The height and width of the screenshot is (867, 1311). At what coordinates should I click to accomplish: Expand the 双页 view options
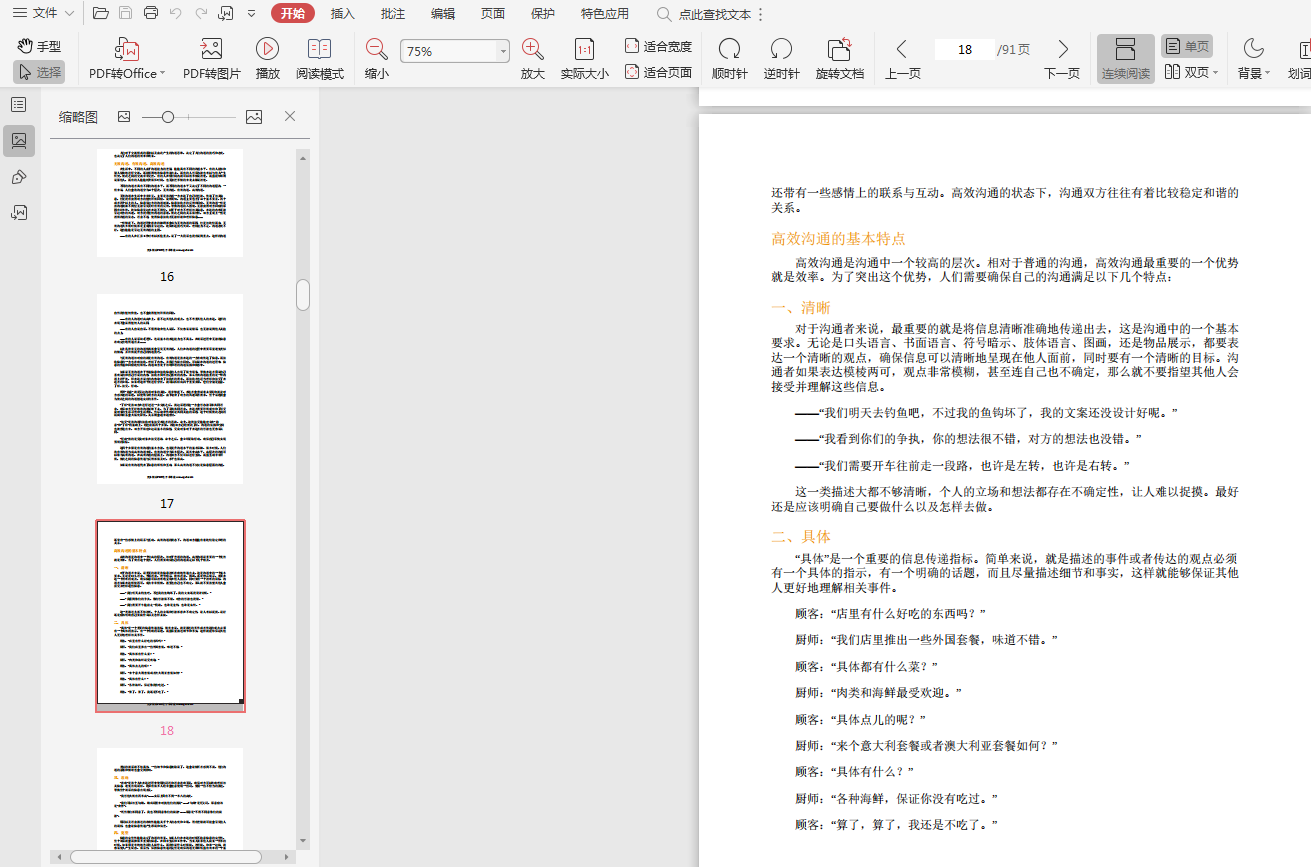(x=1215, y=73)
